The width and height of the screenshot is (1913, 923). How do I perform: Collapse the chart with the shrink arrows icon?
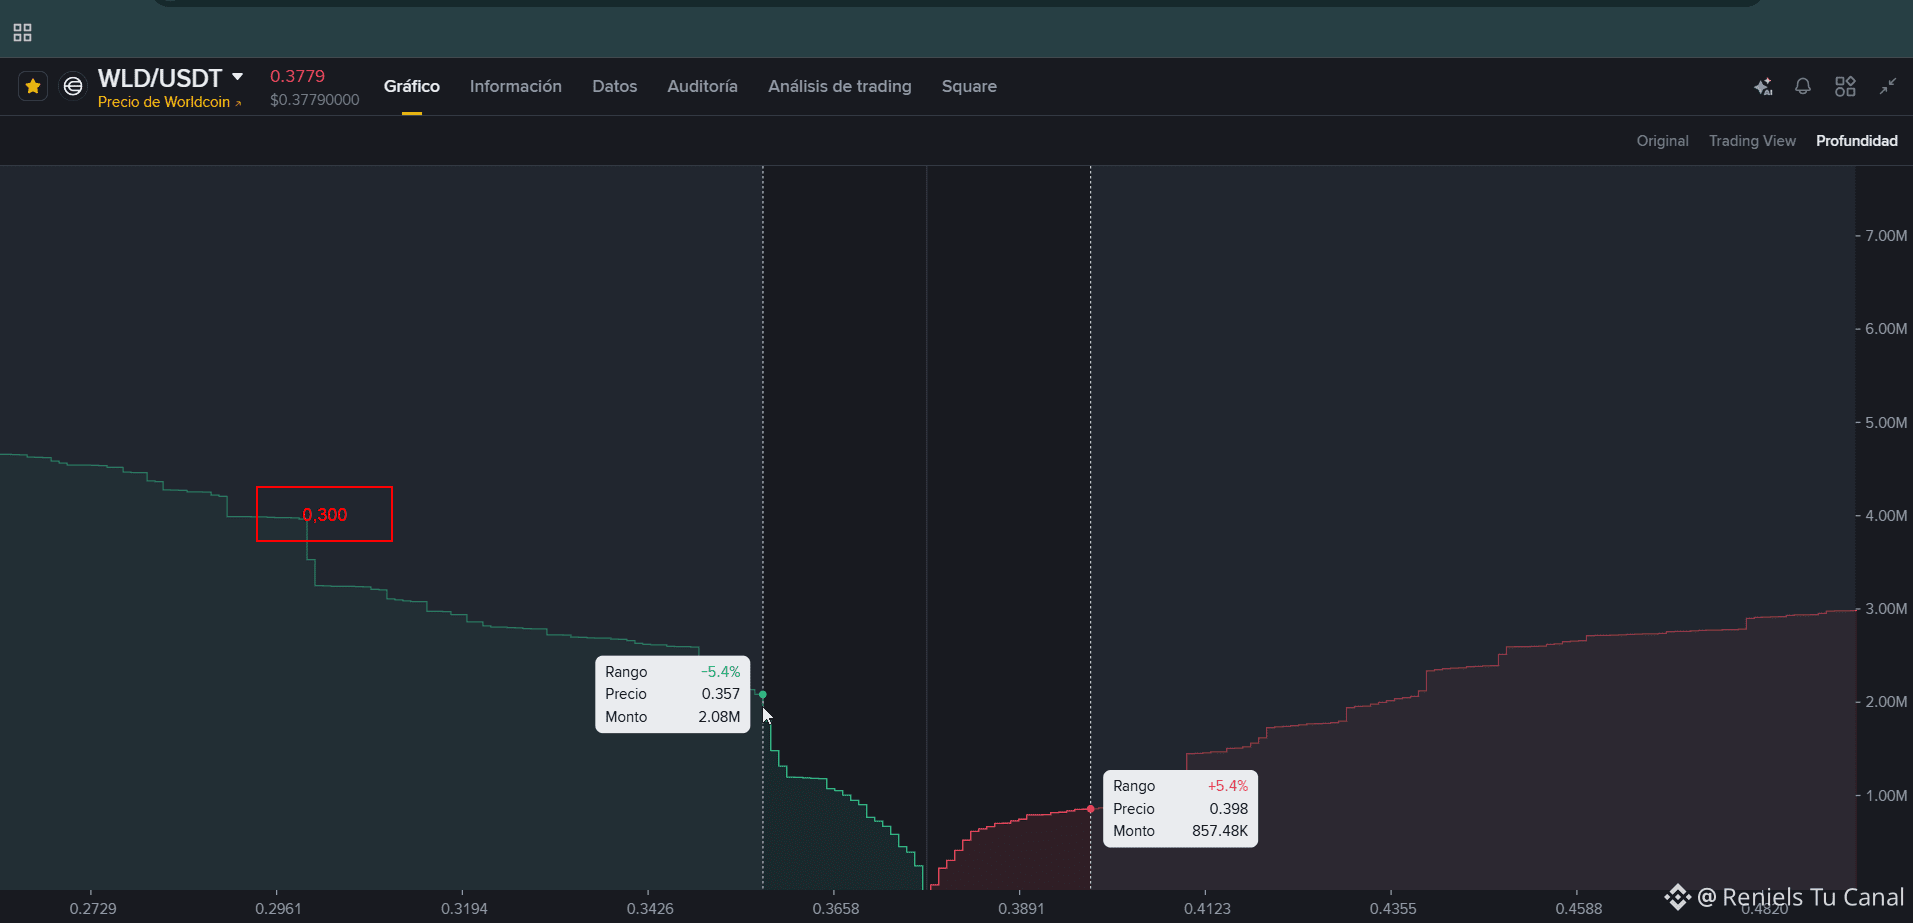[1888, 87]
